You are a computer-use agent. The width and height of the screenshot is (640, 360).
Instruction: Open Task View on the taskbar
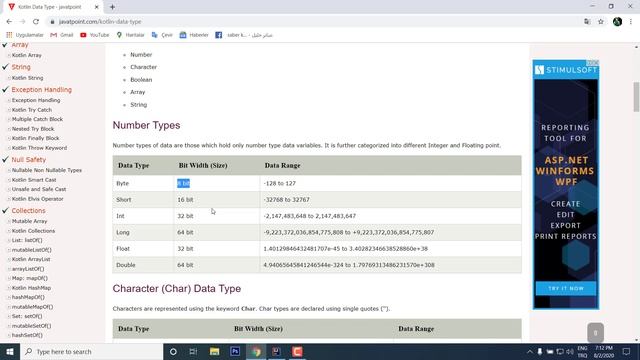193,351
